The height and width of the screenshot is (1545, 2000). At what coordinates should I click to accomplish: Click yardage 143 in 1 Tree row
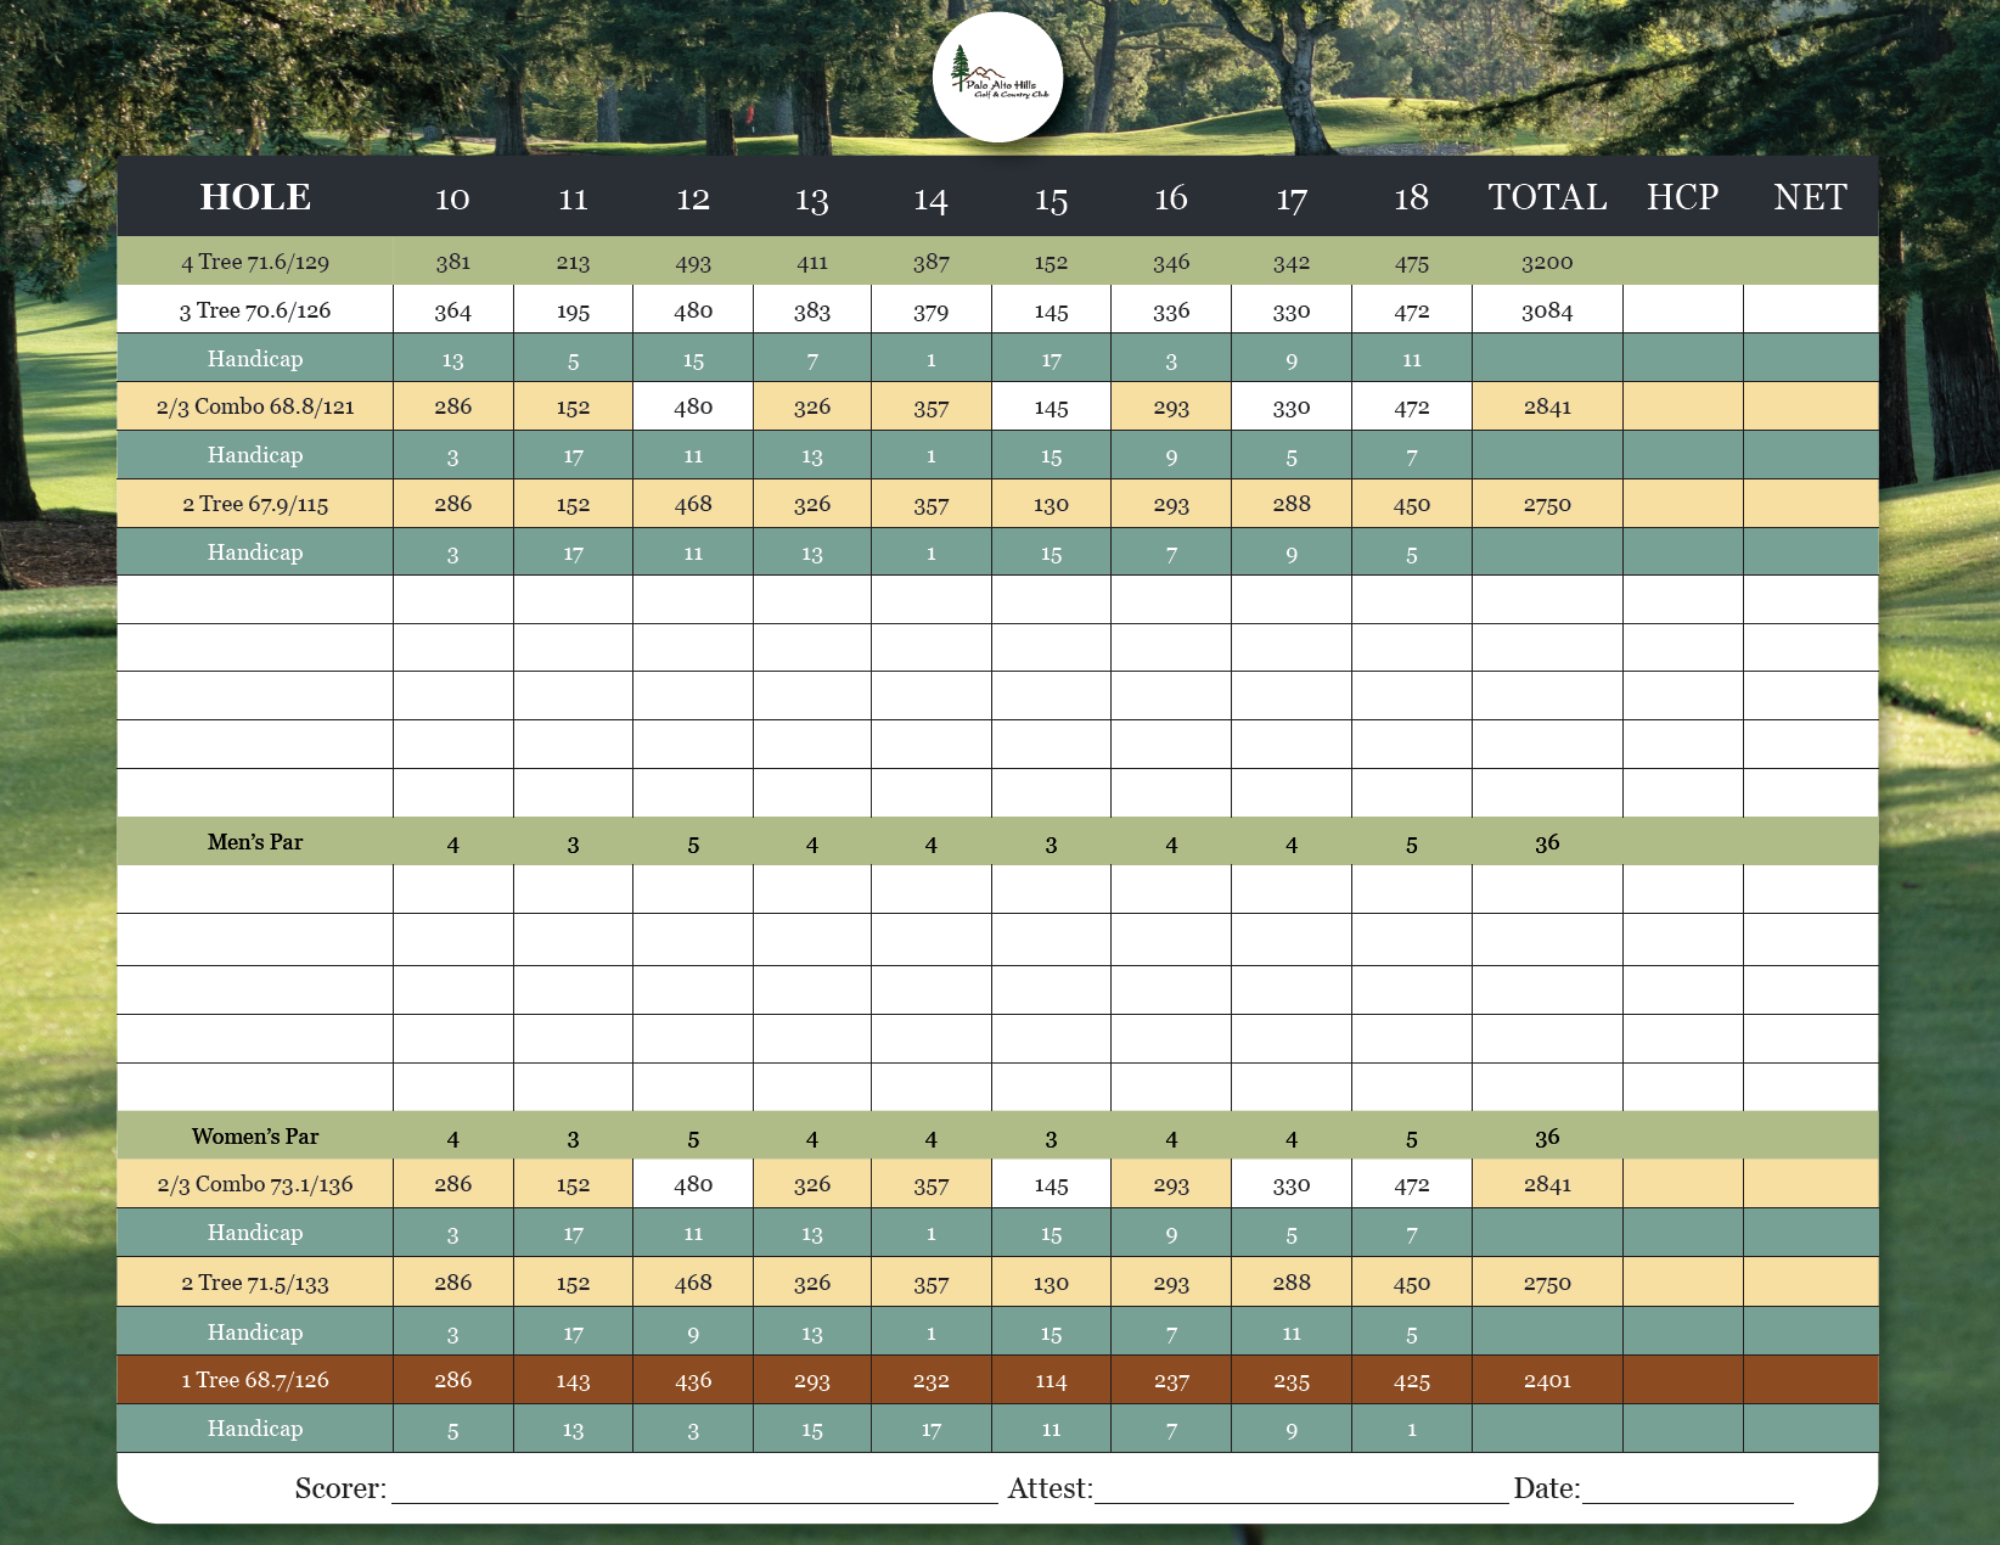click(573, 1381)
